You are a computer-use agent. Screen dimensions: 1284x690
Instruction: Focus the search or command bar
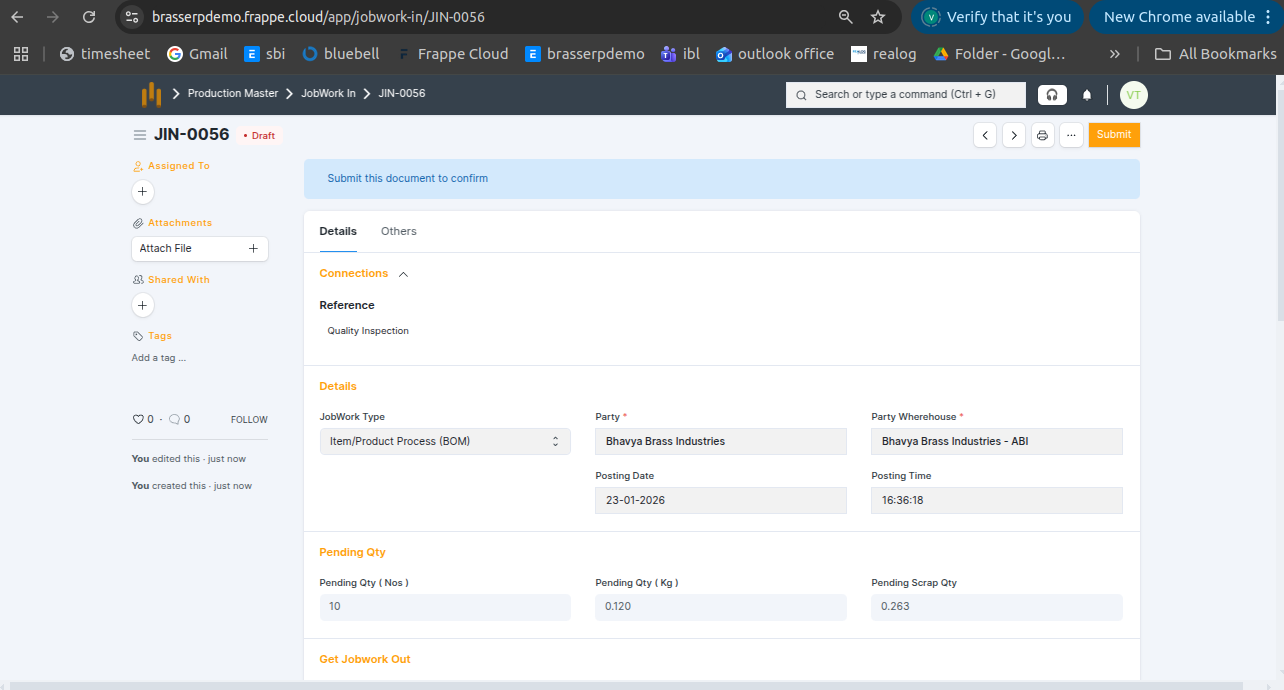click(906, 94)
